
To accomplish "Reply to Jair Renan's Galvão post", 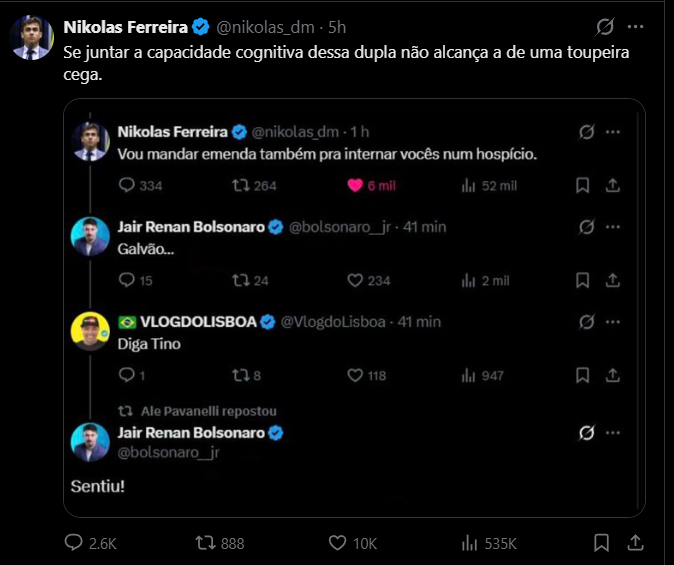I will click(126, 281).
